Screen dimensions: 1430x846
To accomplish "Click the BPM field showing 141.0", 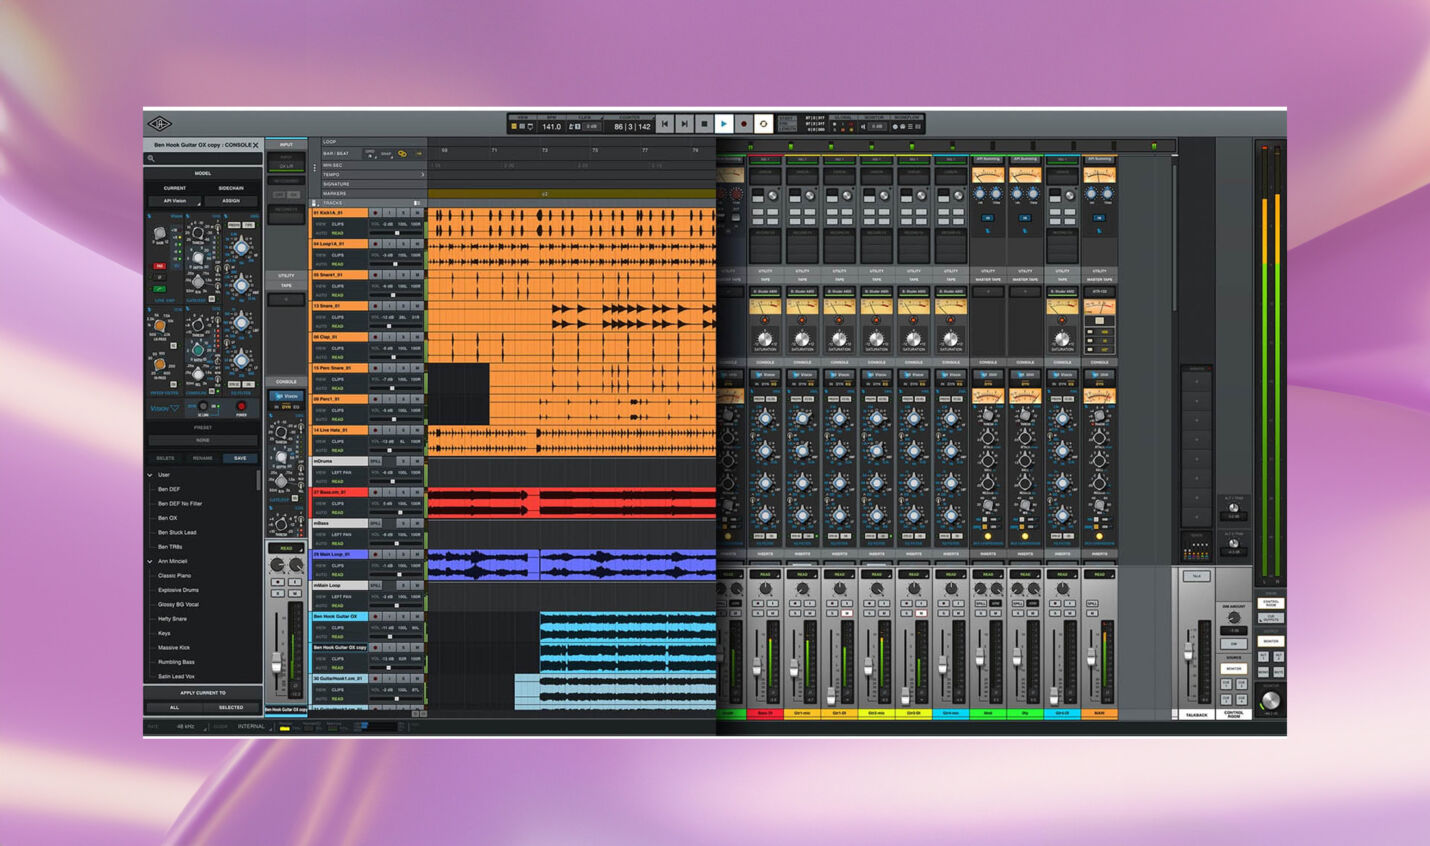I will (553, 124).
